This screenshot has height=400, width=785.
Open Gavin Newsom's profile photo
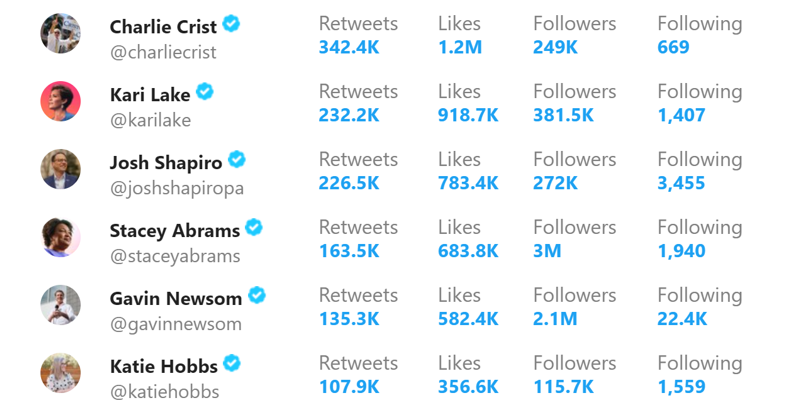[x=61, y=305]
